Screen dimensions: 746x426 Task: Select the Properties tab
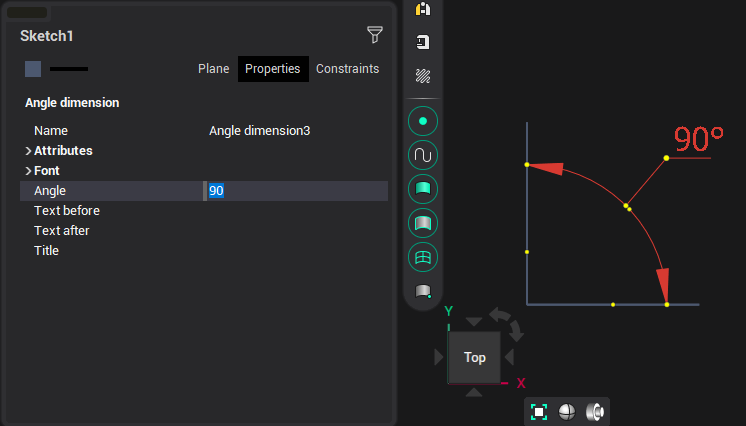(x=273, y=69)
